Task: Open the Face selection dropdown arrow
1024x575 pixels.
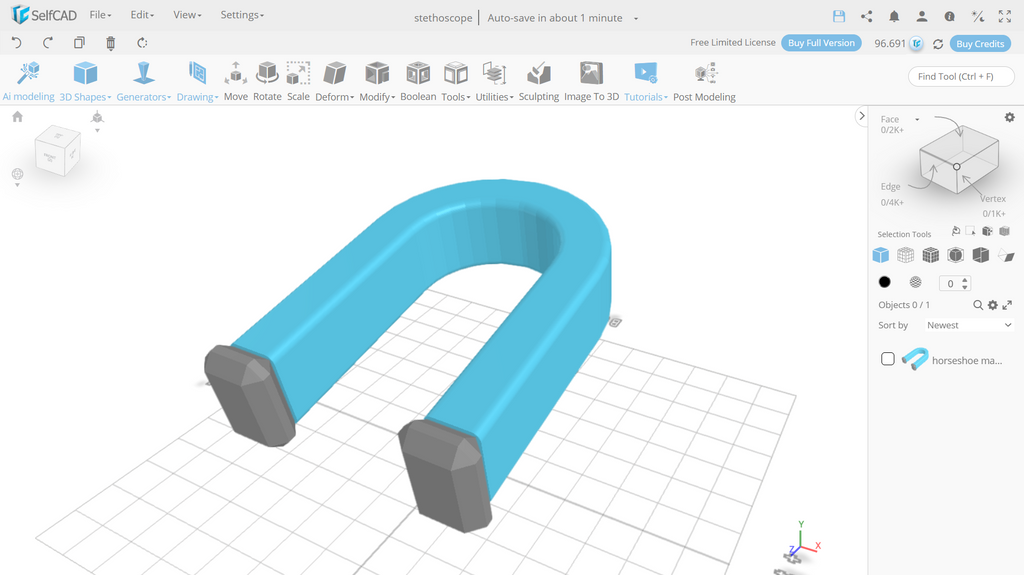Action: coord(917,119)
